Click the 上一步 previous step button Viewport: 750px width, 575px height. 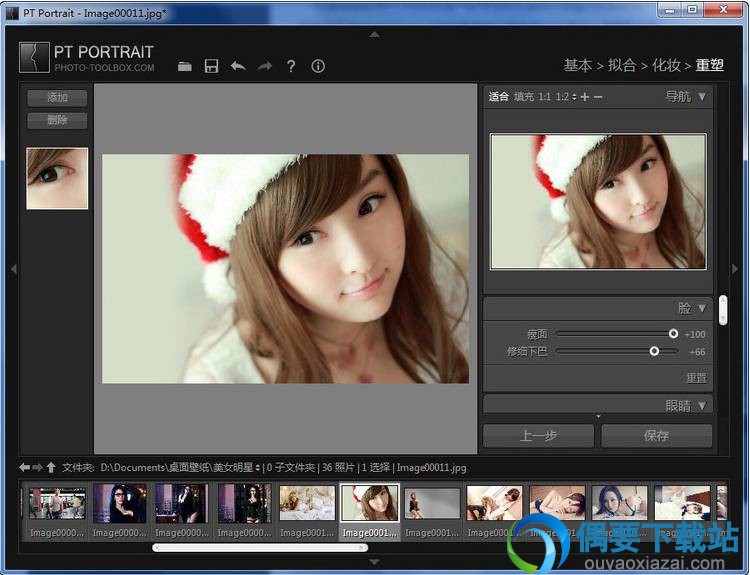(x=539, y=436)
